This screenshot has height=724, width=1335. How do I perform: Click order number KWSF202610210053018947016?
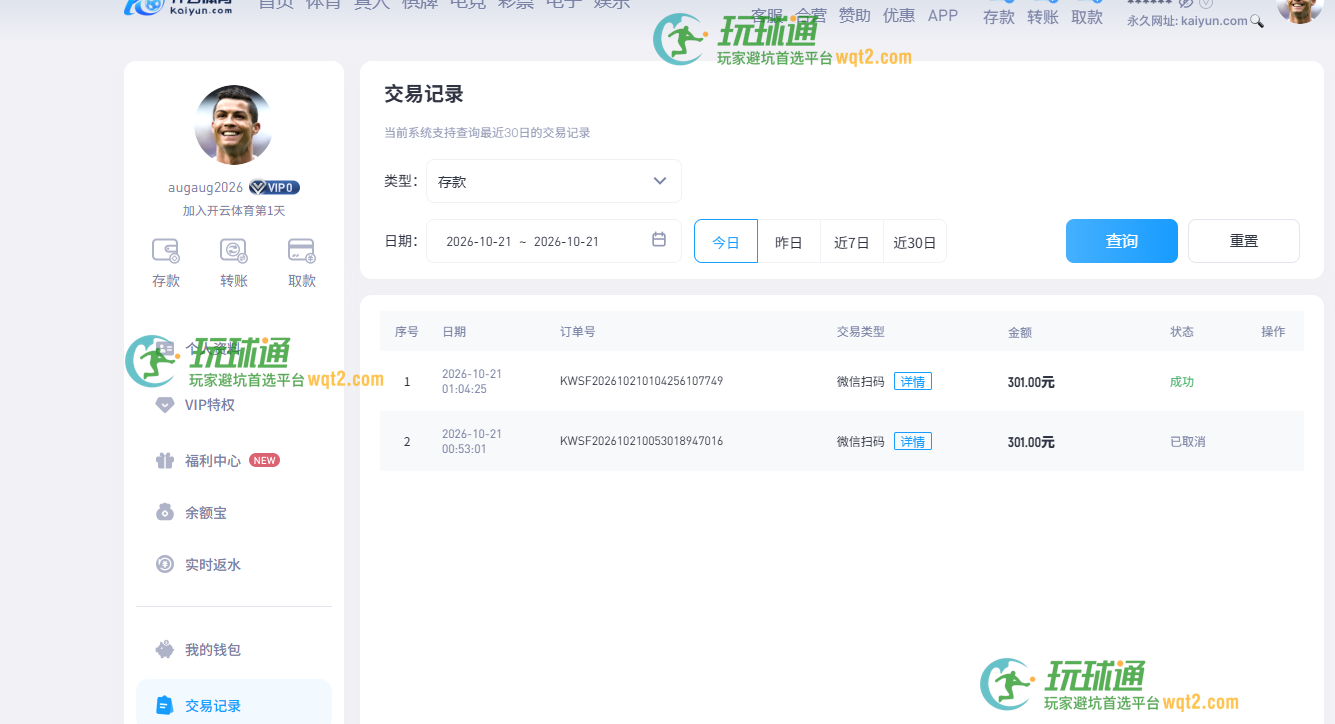click(x=641, y=441)
